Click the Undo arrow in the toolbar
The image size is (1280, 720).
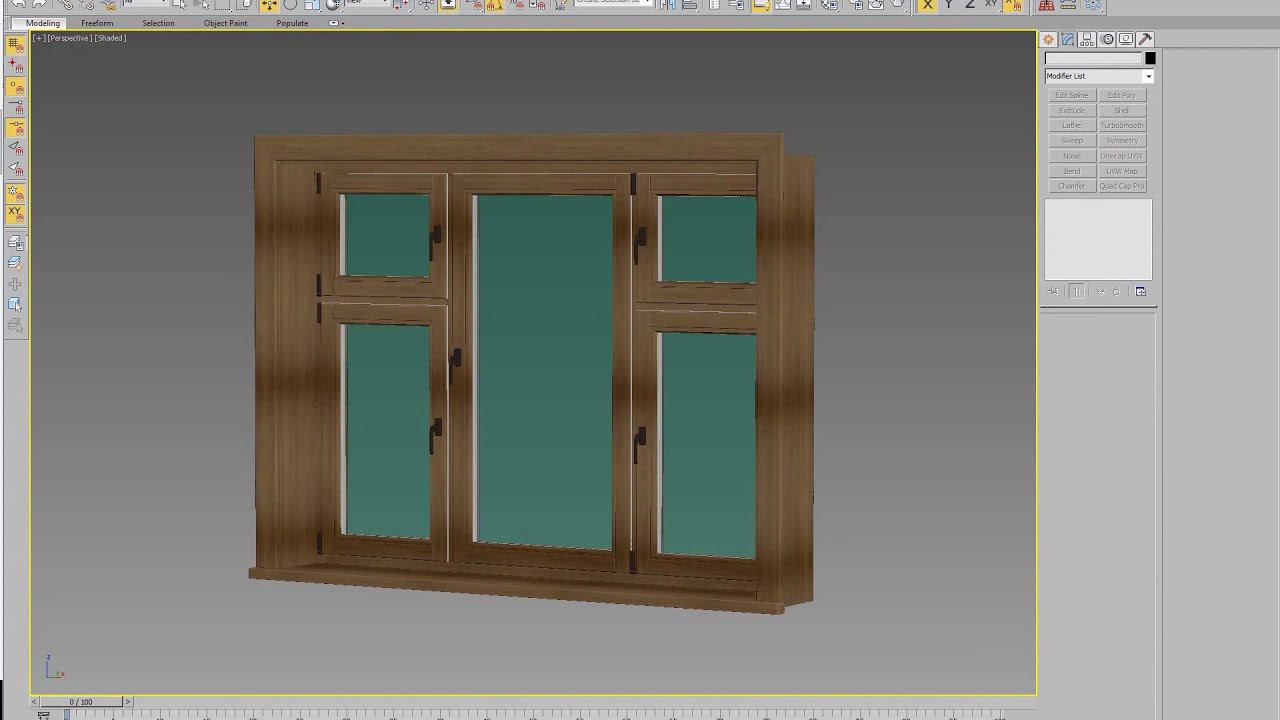coord(17,4)
